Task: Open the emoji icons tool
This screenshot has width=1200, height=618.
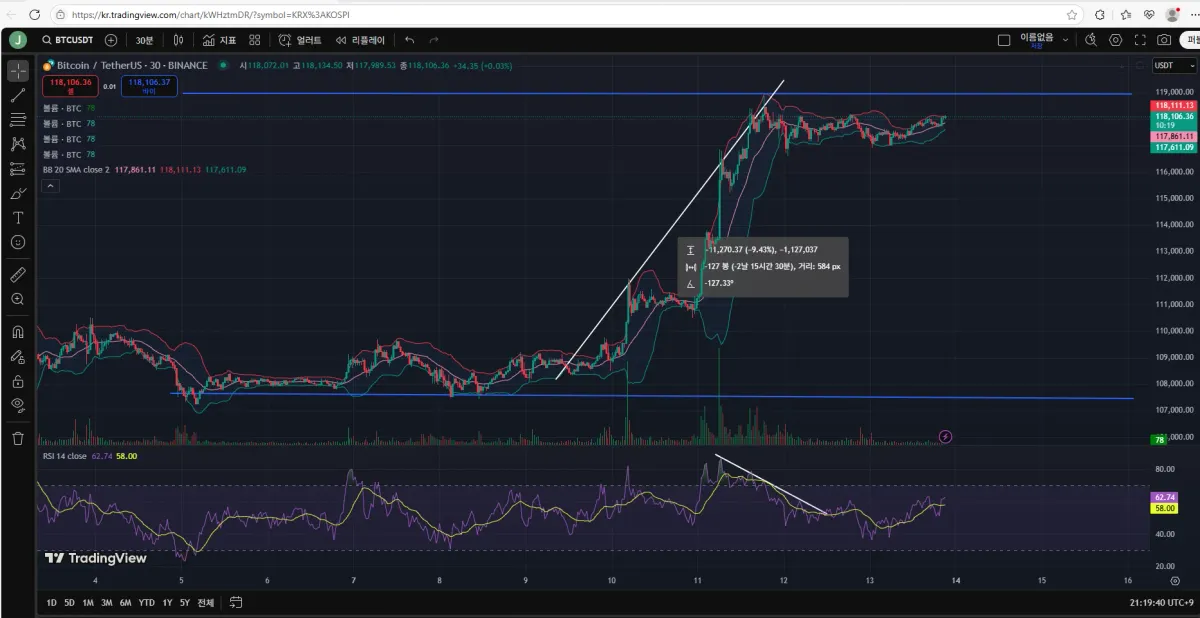Action: 18,242
